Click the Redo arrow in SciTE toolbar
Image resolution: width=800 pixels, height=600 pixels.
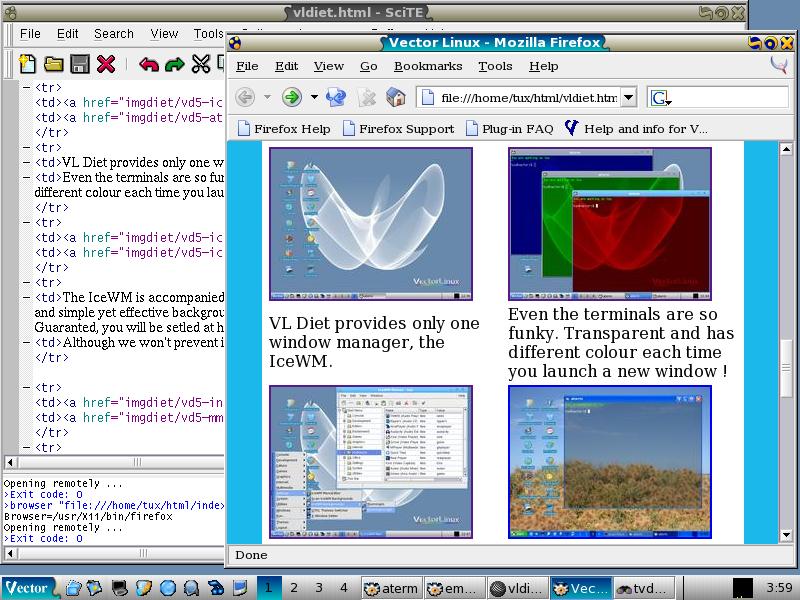(x=175, y=64)
